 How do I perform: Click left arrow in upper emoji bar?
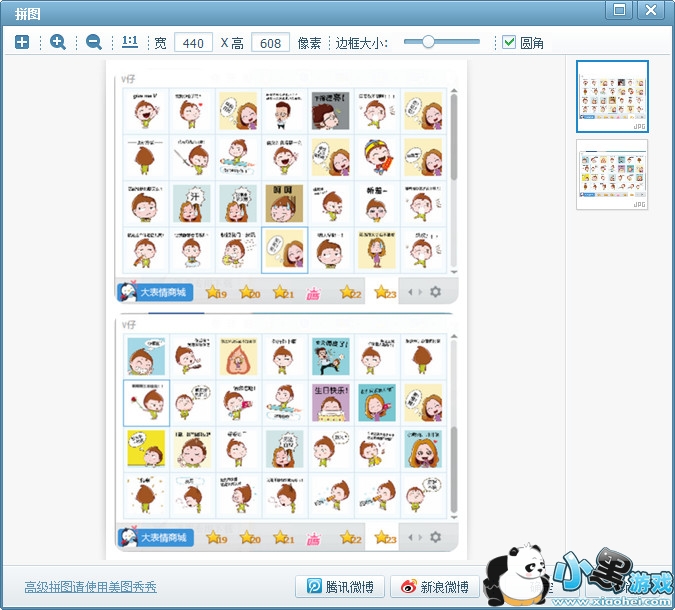(x=410, y=292)
